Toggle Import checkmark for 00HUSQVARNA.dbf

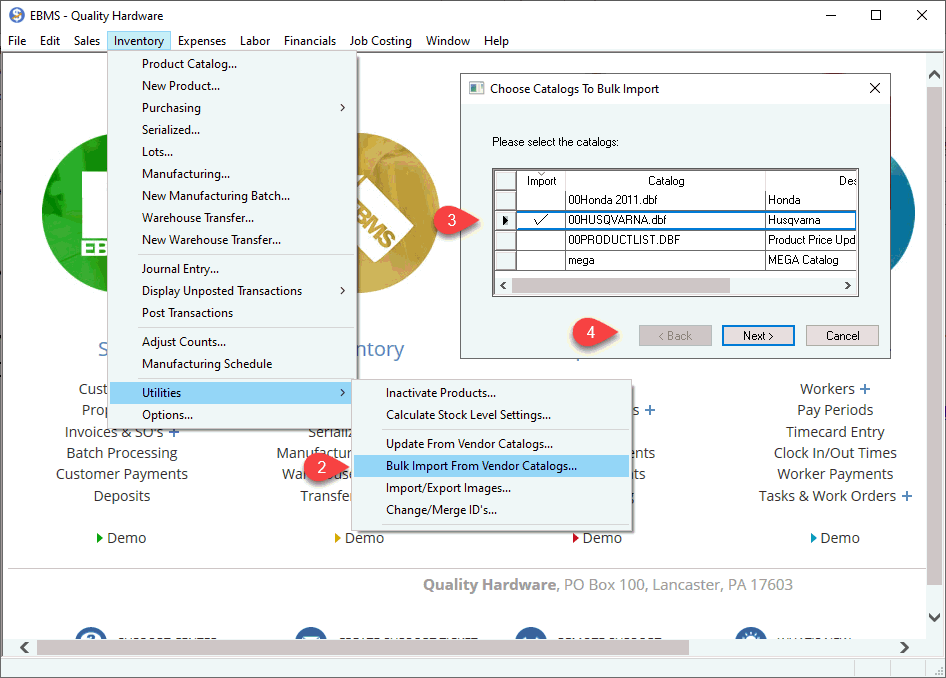click(541, 220)
